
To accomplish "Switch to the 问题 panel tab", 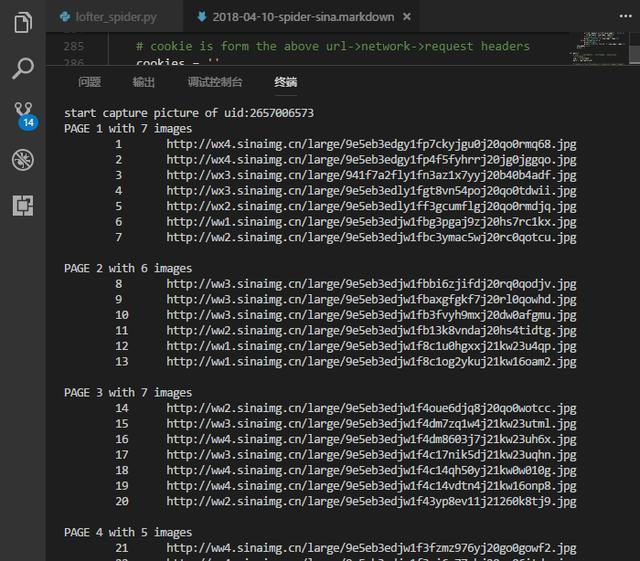I will point(89,82).
